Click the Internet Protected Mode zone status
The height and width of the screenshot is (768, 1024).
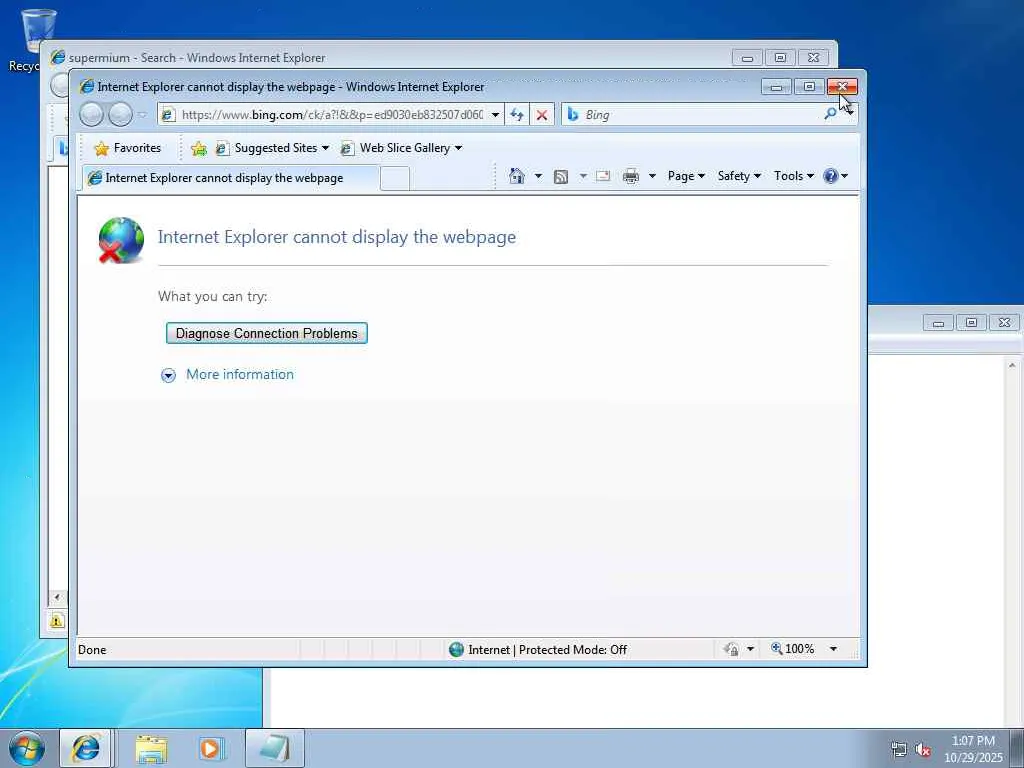[x=538, y=650]
